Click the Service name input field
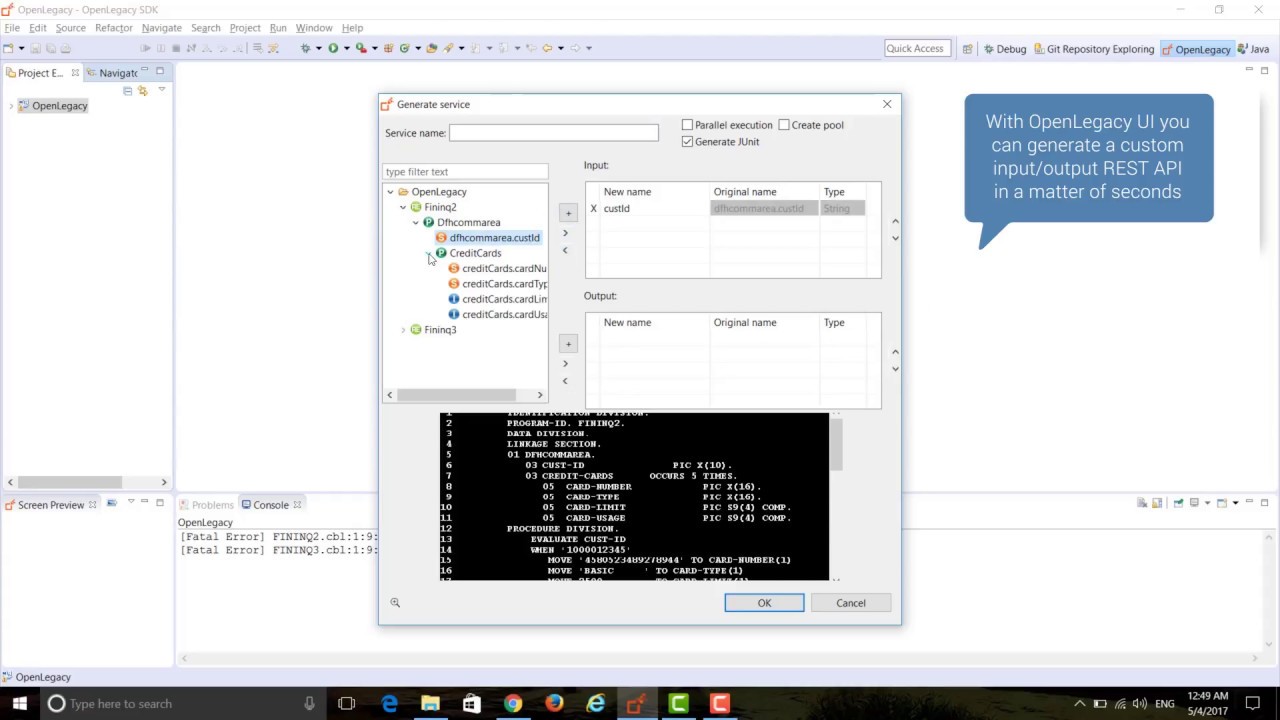The width and height of the screenshot is (1280, 720). [554, 133]
